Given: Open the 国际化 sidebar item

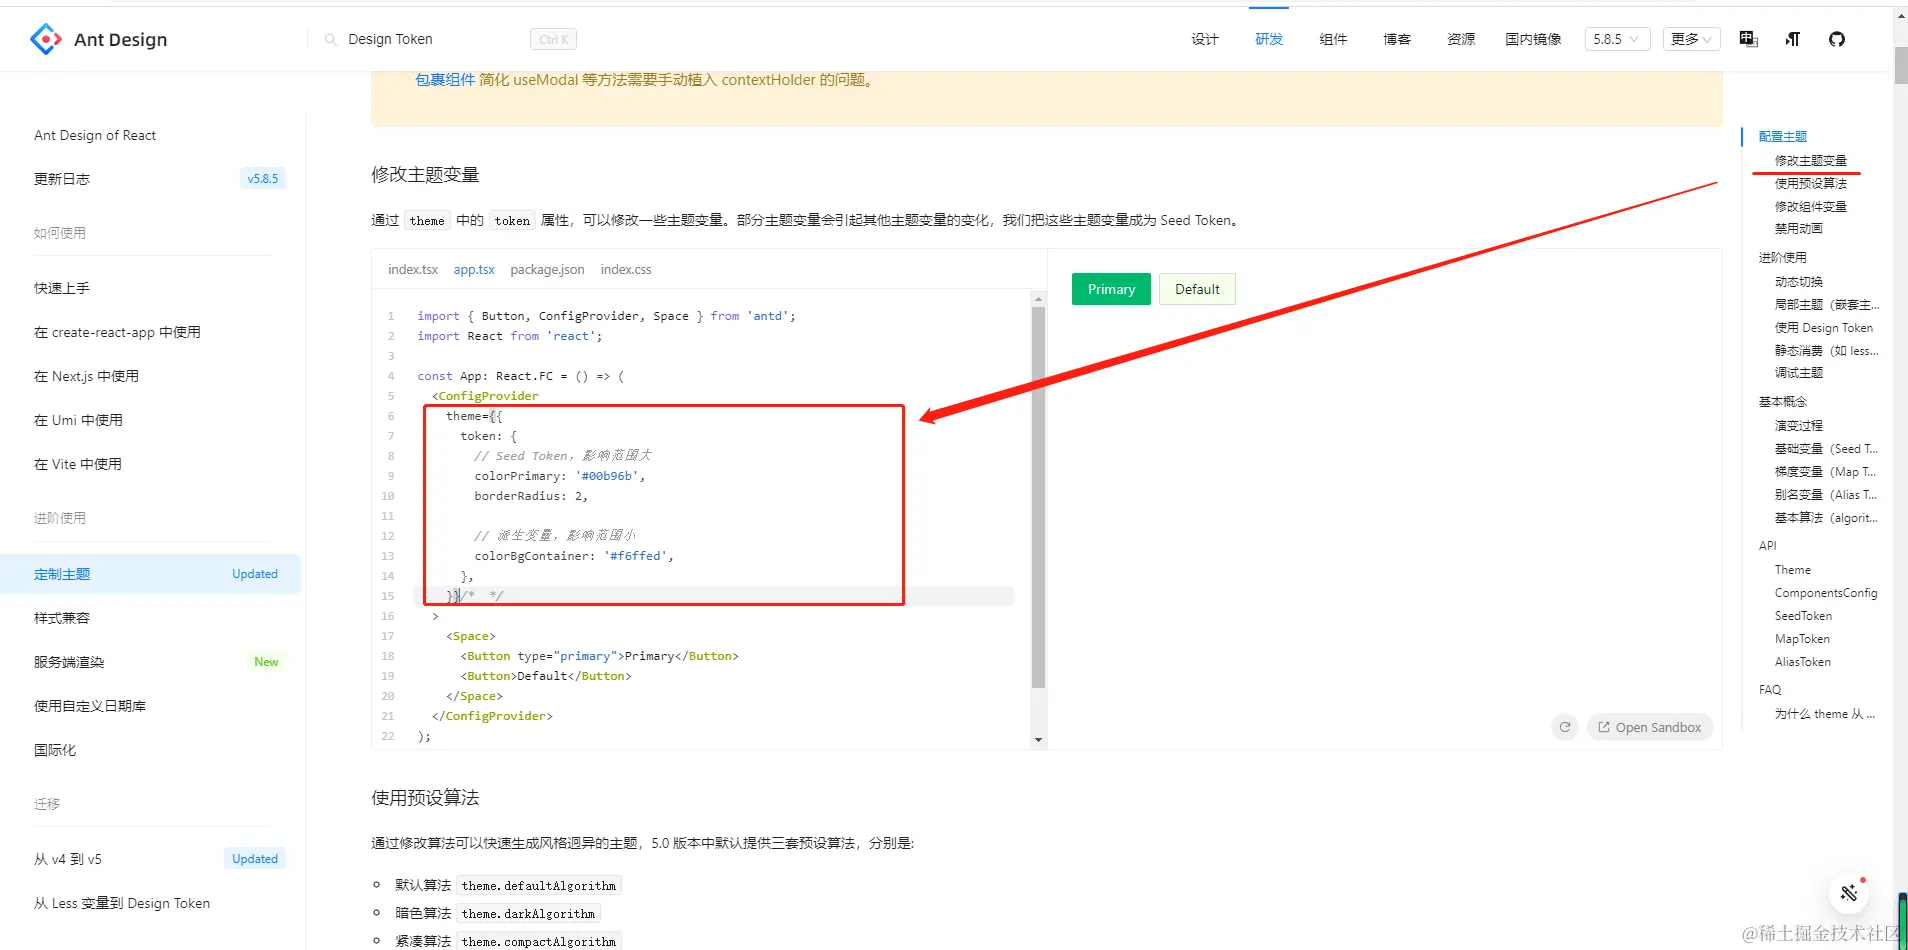Looking at the screenshot, I should [55, 750].
